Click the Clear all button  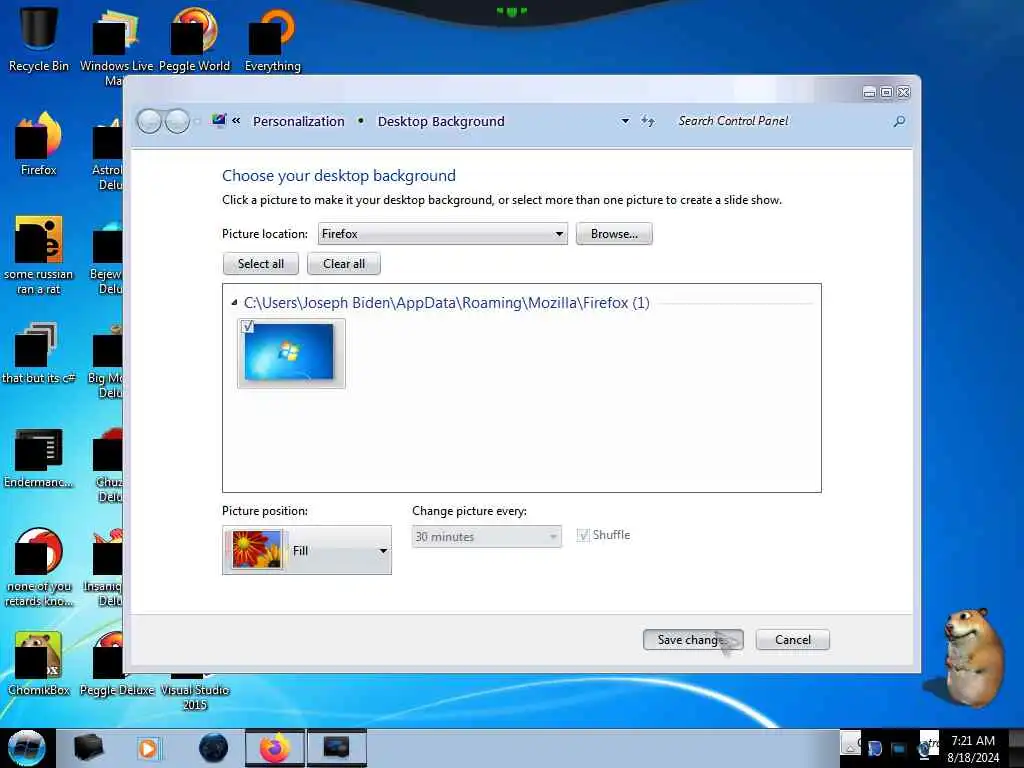(344, 264)
